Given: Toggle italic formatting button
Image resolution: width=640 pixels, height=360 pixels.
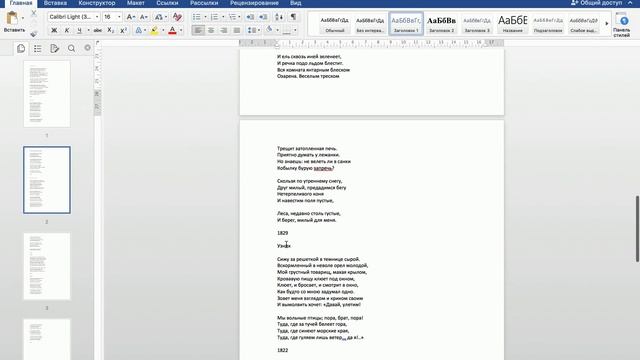Looking at the screenshot, I should 67,30.
